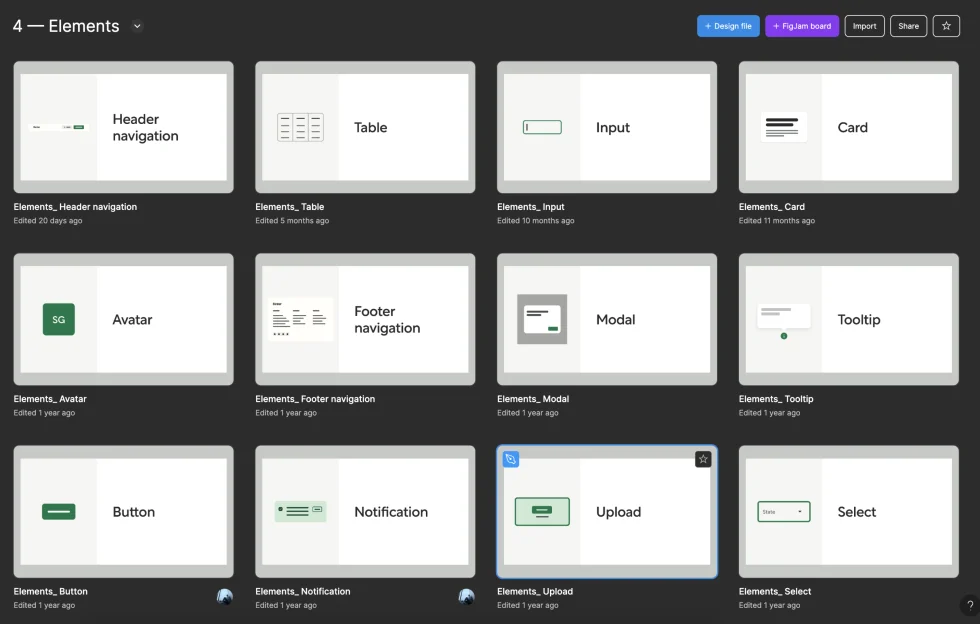This screenshot has width=980, height=624.
Task: Click the 'Elements_ Table' file name
Action: click(289, 207)
